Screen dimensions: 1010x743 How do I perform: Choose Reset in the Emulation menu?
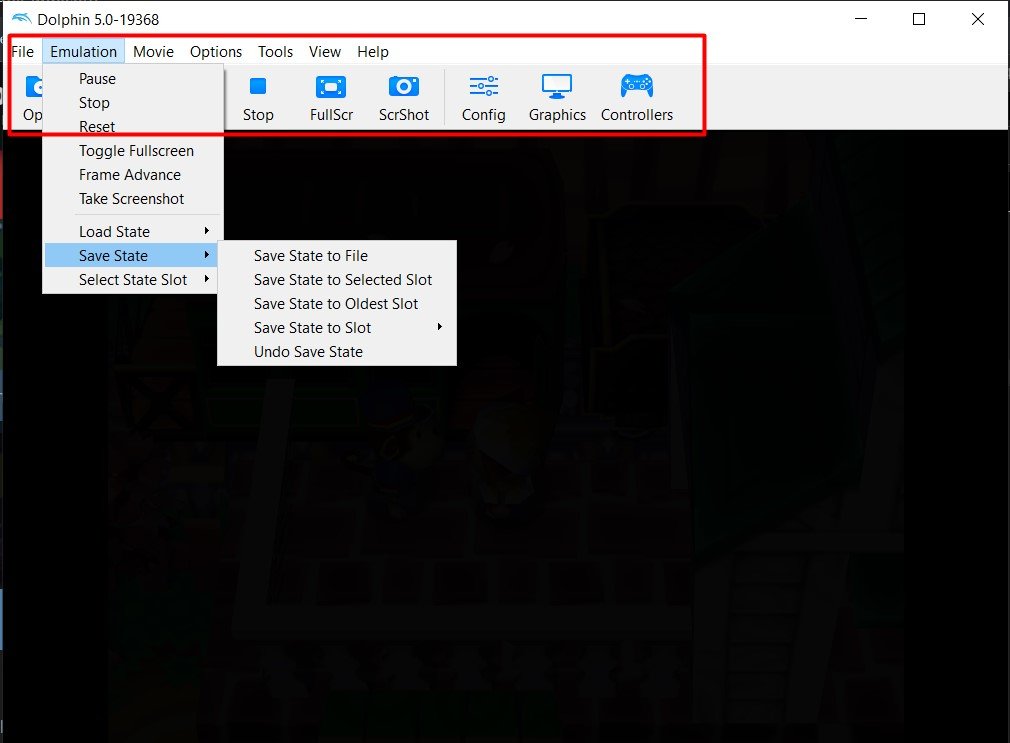(x=133, y=126)
